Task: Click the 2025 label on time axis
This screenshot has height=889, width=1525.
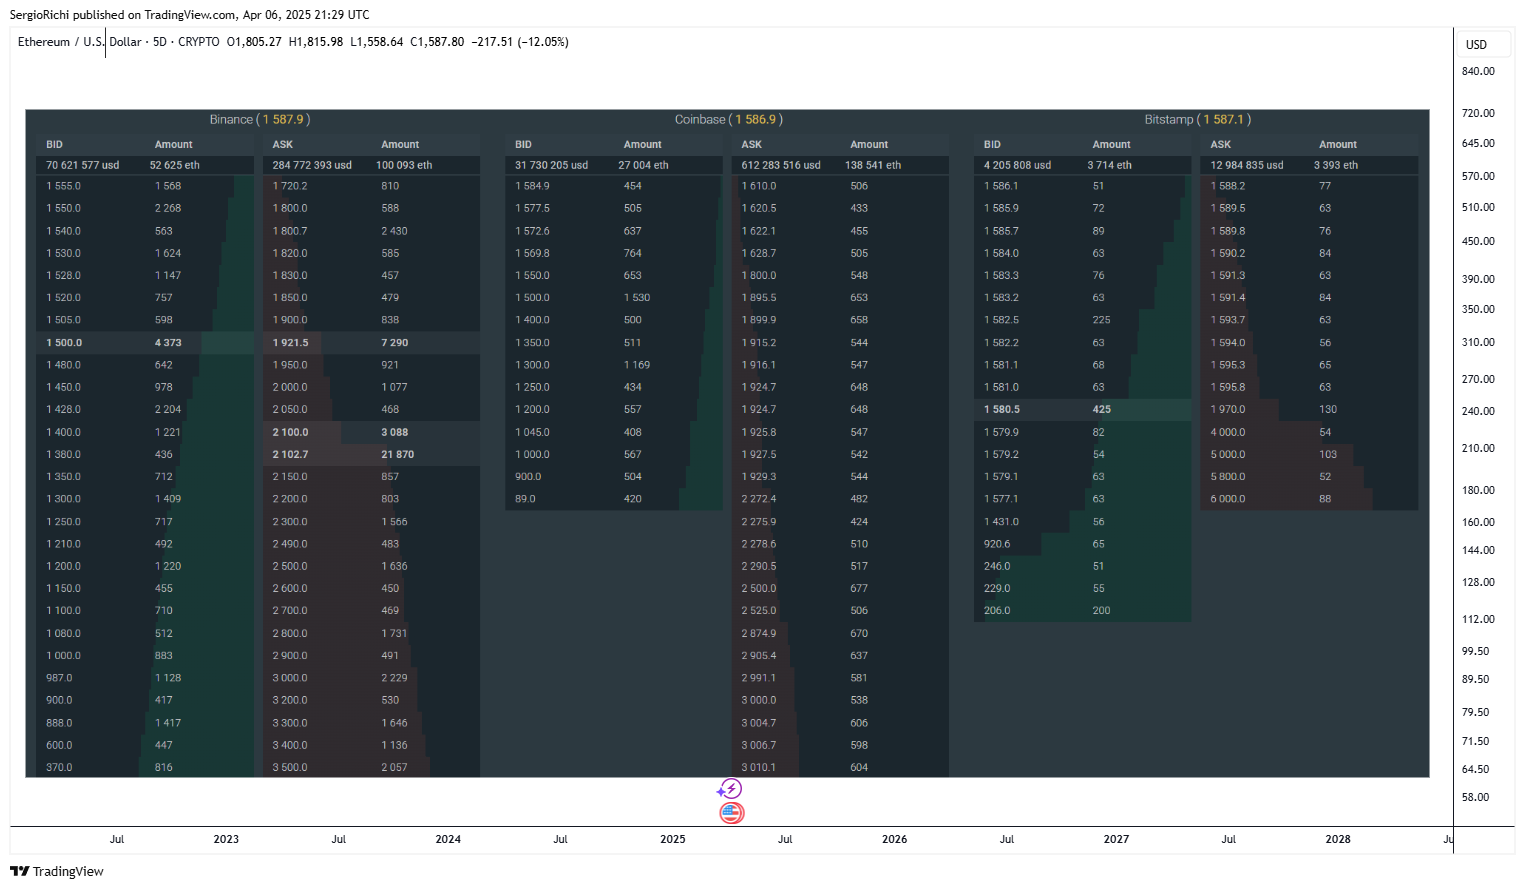Action: [x=673, y=840]
